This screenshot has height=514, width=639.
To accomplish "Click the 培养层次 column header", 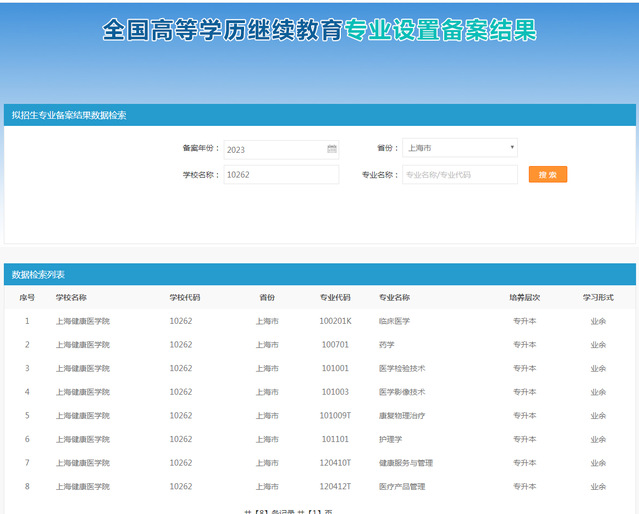I will [524, 297].
